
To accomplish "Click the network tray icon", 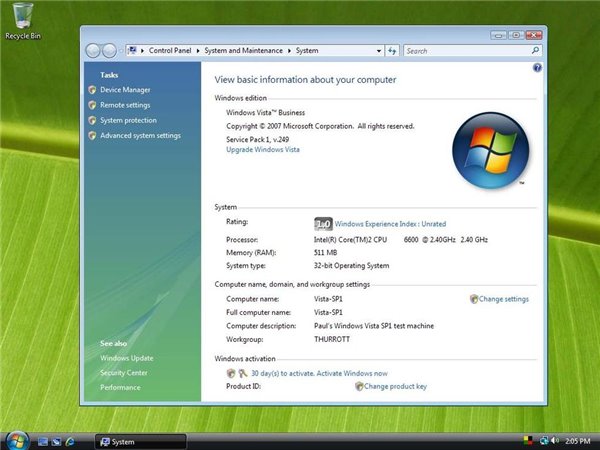I will click(544, 441).
